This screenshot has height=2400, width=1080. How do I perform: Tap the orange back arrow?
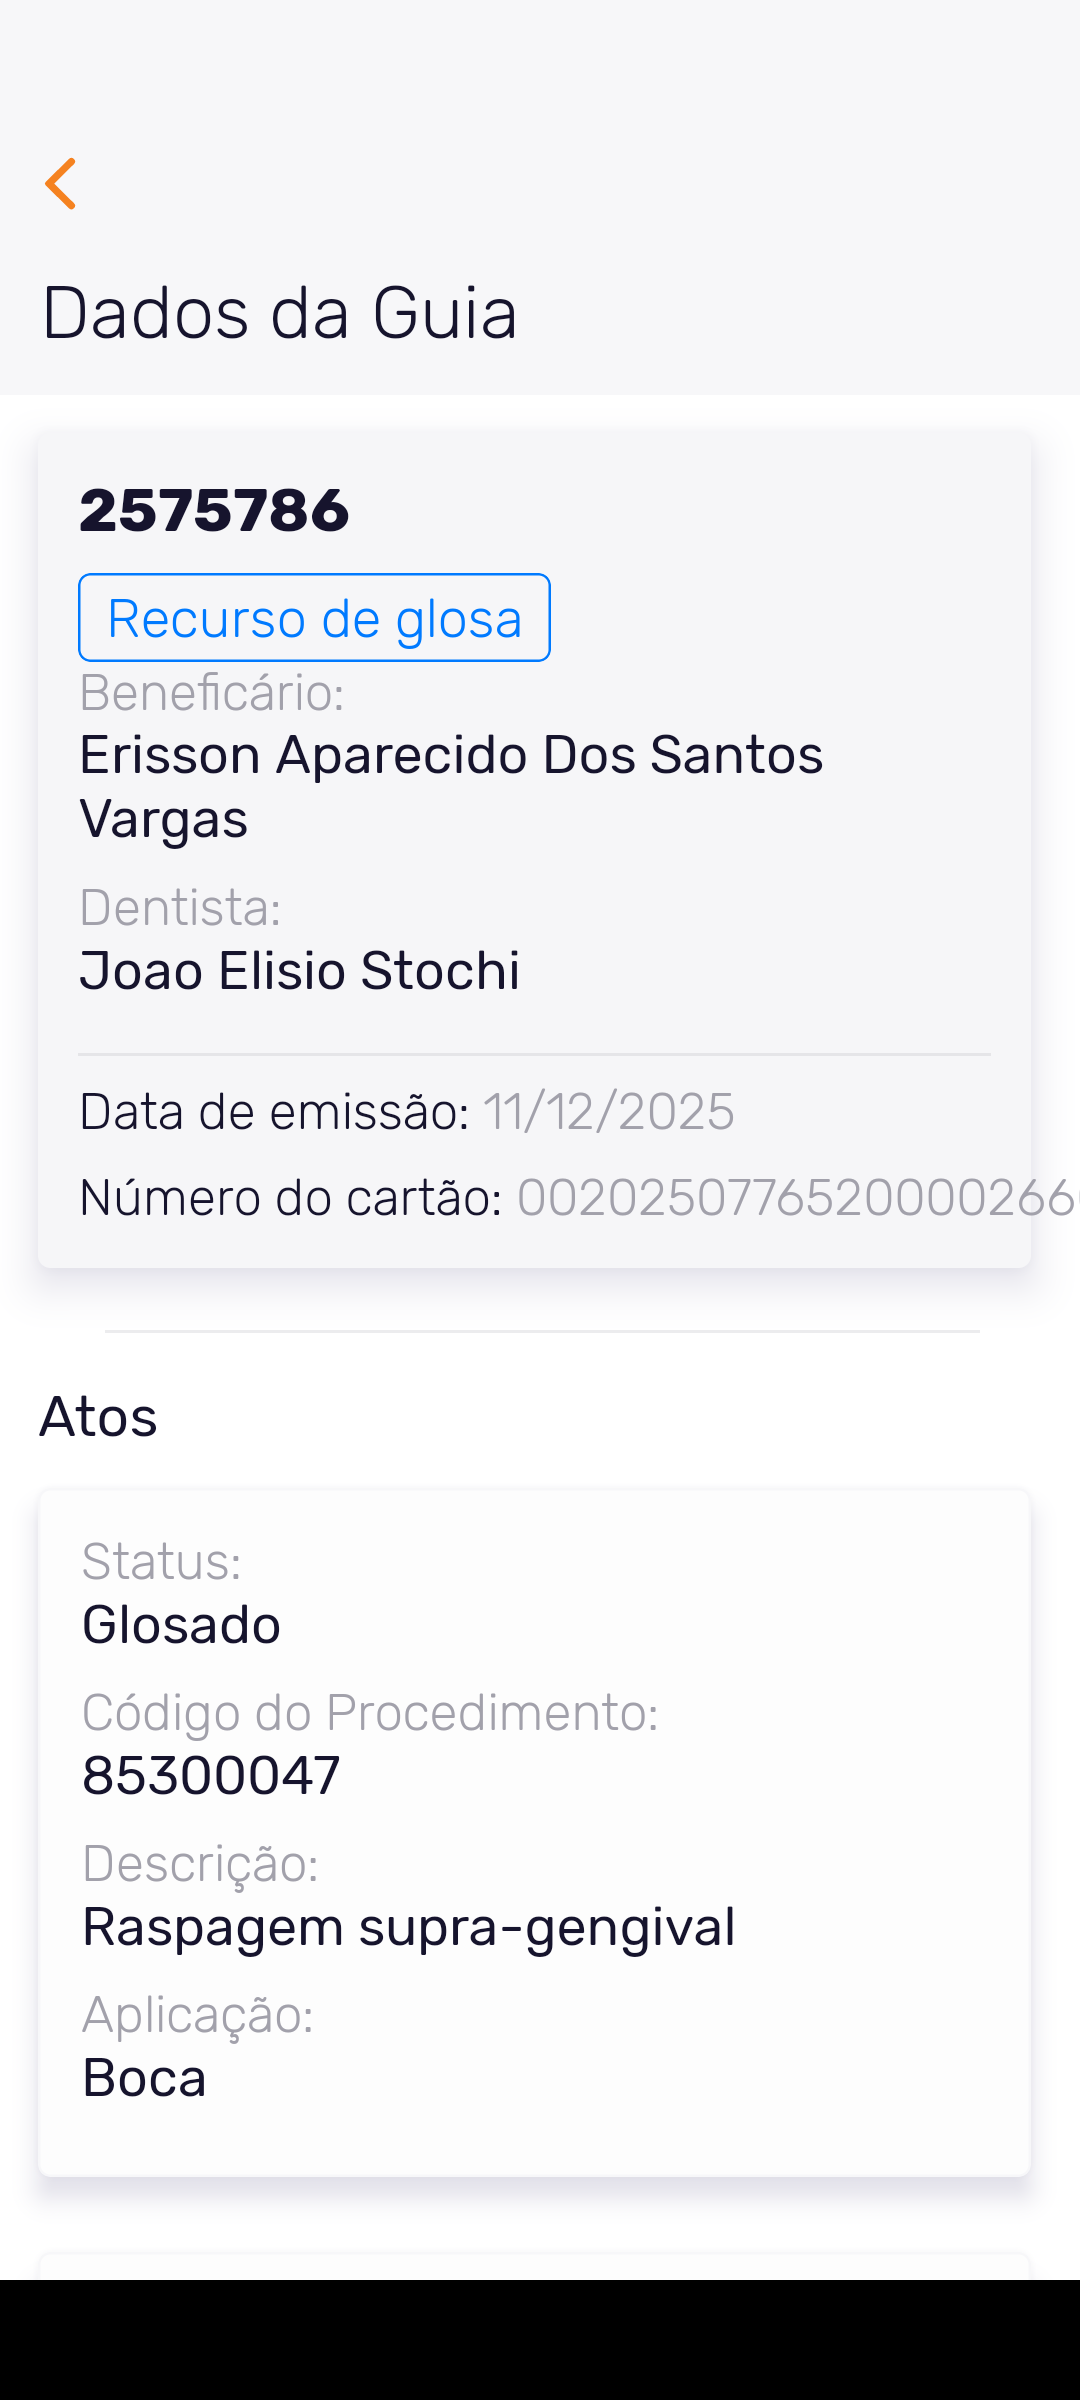(x=61, y=184)
